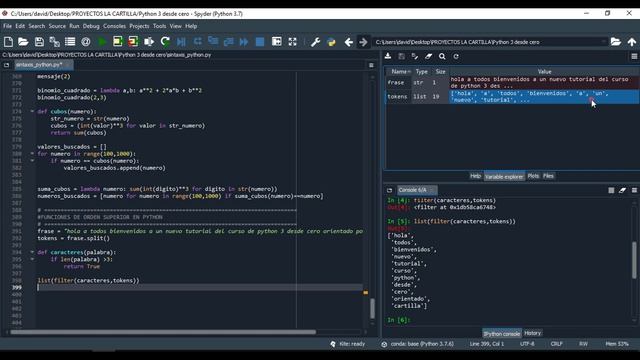Step return in debugger
640x360 pixels.
pyautogui.click(x=229, y=42)
